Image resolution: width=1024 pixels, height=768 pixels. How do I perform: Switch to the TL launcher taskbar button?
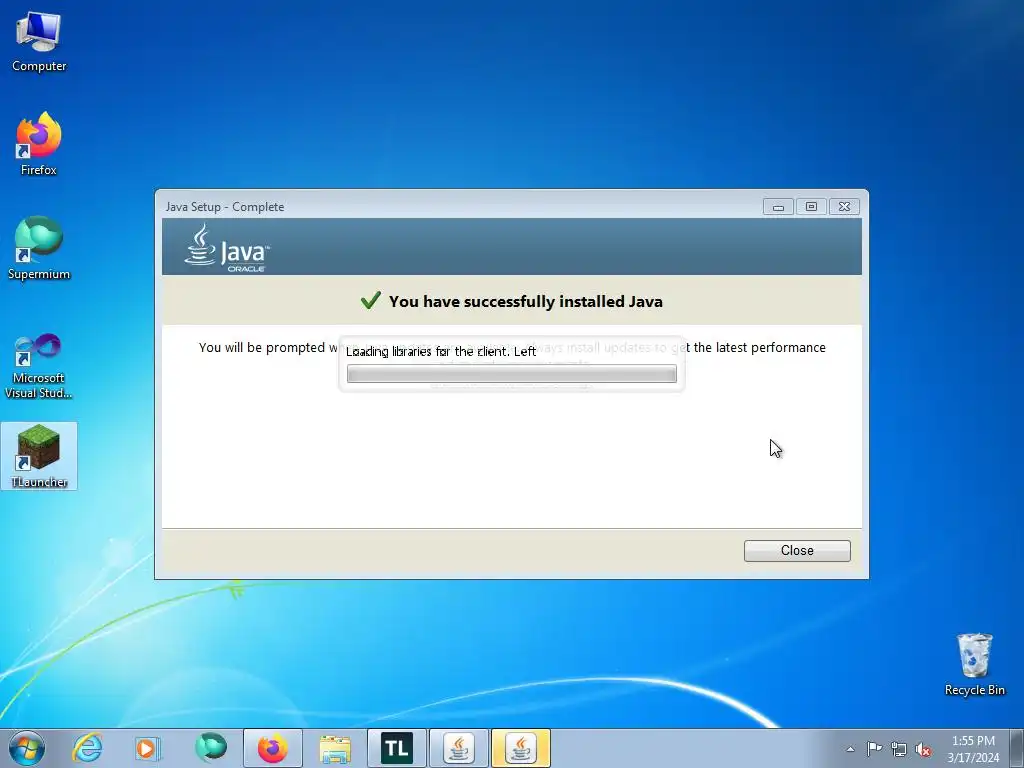click(x=397, y=748)
